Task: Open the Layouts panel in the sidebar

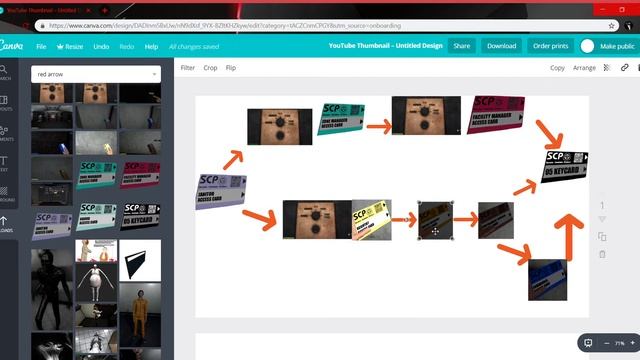Action: [x=4, y=103]
